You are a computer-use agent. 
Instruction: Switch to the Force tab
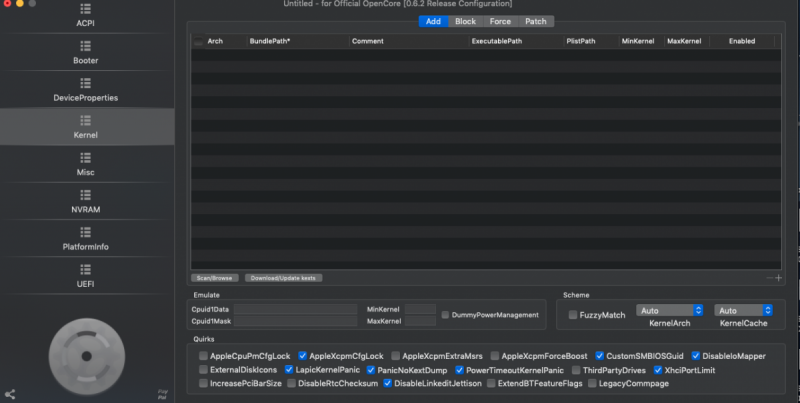[x=500, y=21]
